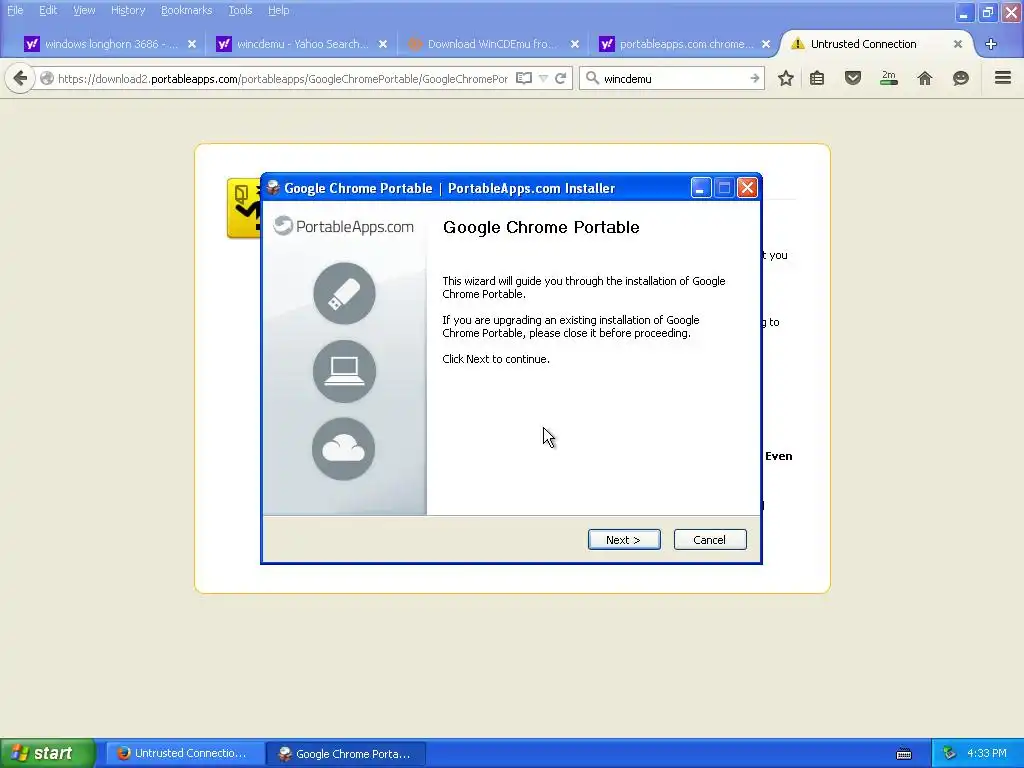Cancel the Chrome Portable installer
This screenshot has height=768, width=1024.
(710, 539)
